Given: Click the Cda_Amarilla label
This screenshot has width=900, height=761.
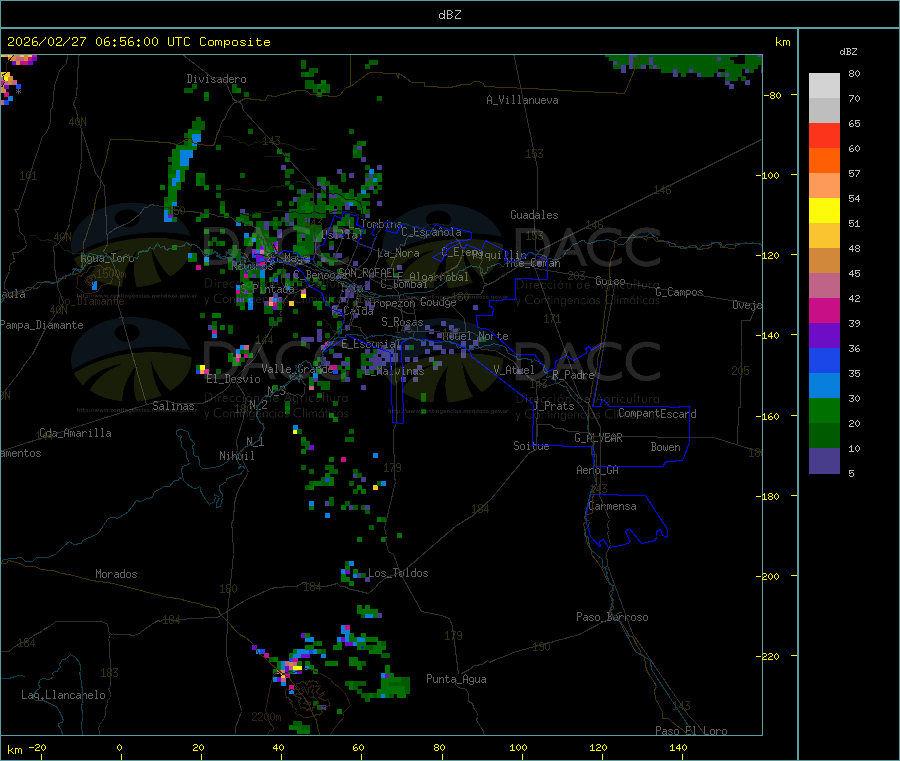Looking at the screenshot, I should (x=76, y=433).
